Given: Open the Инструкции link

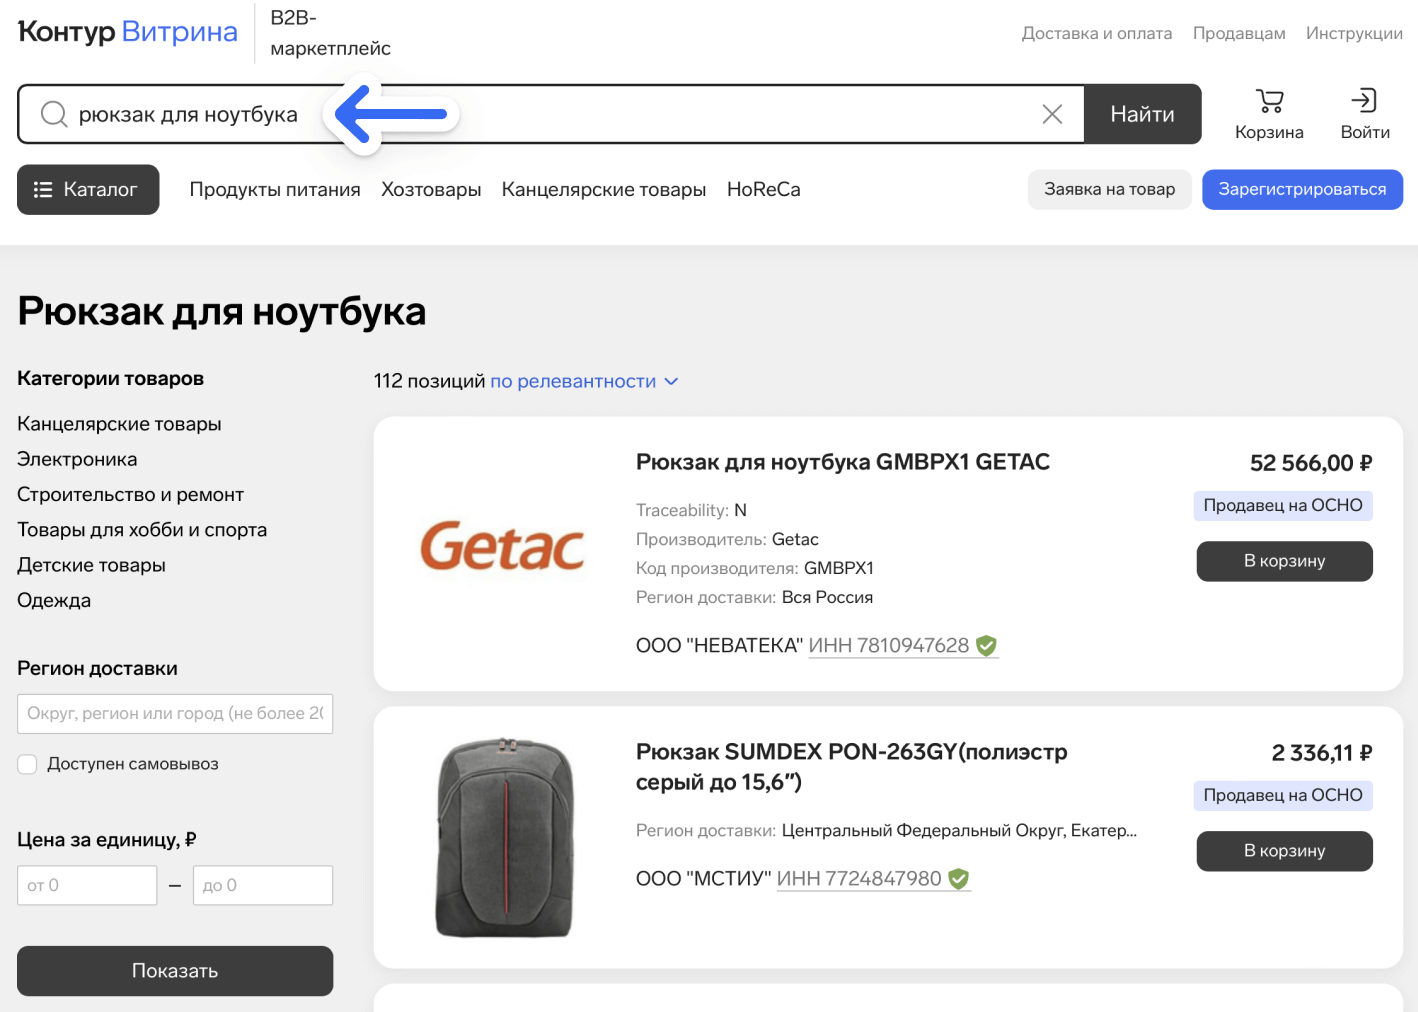Looking at the screenshot, I should (x=1354, y=33).
